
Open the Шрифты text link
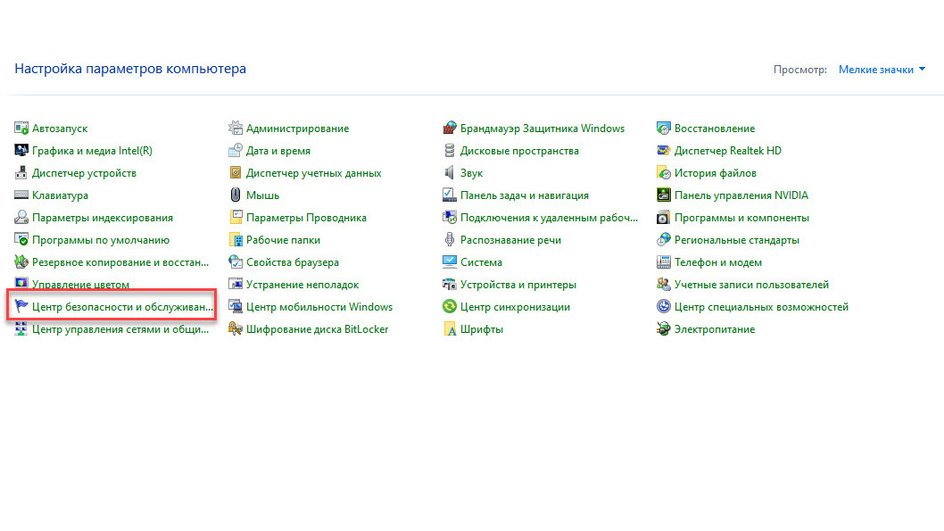[x=482, y=329]
